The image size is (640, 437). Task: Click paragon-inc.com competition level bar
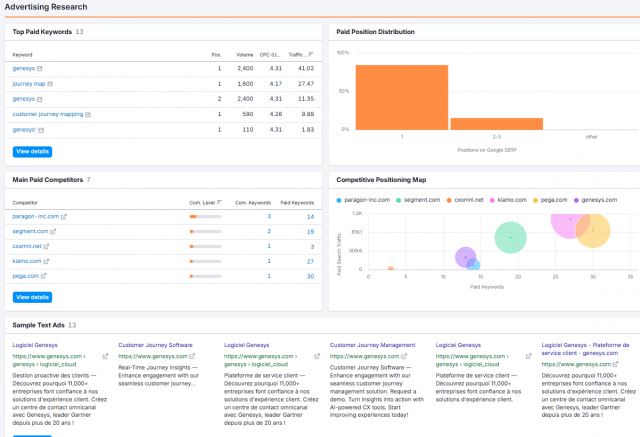click(x=205, y=217)
